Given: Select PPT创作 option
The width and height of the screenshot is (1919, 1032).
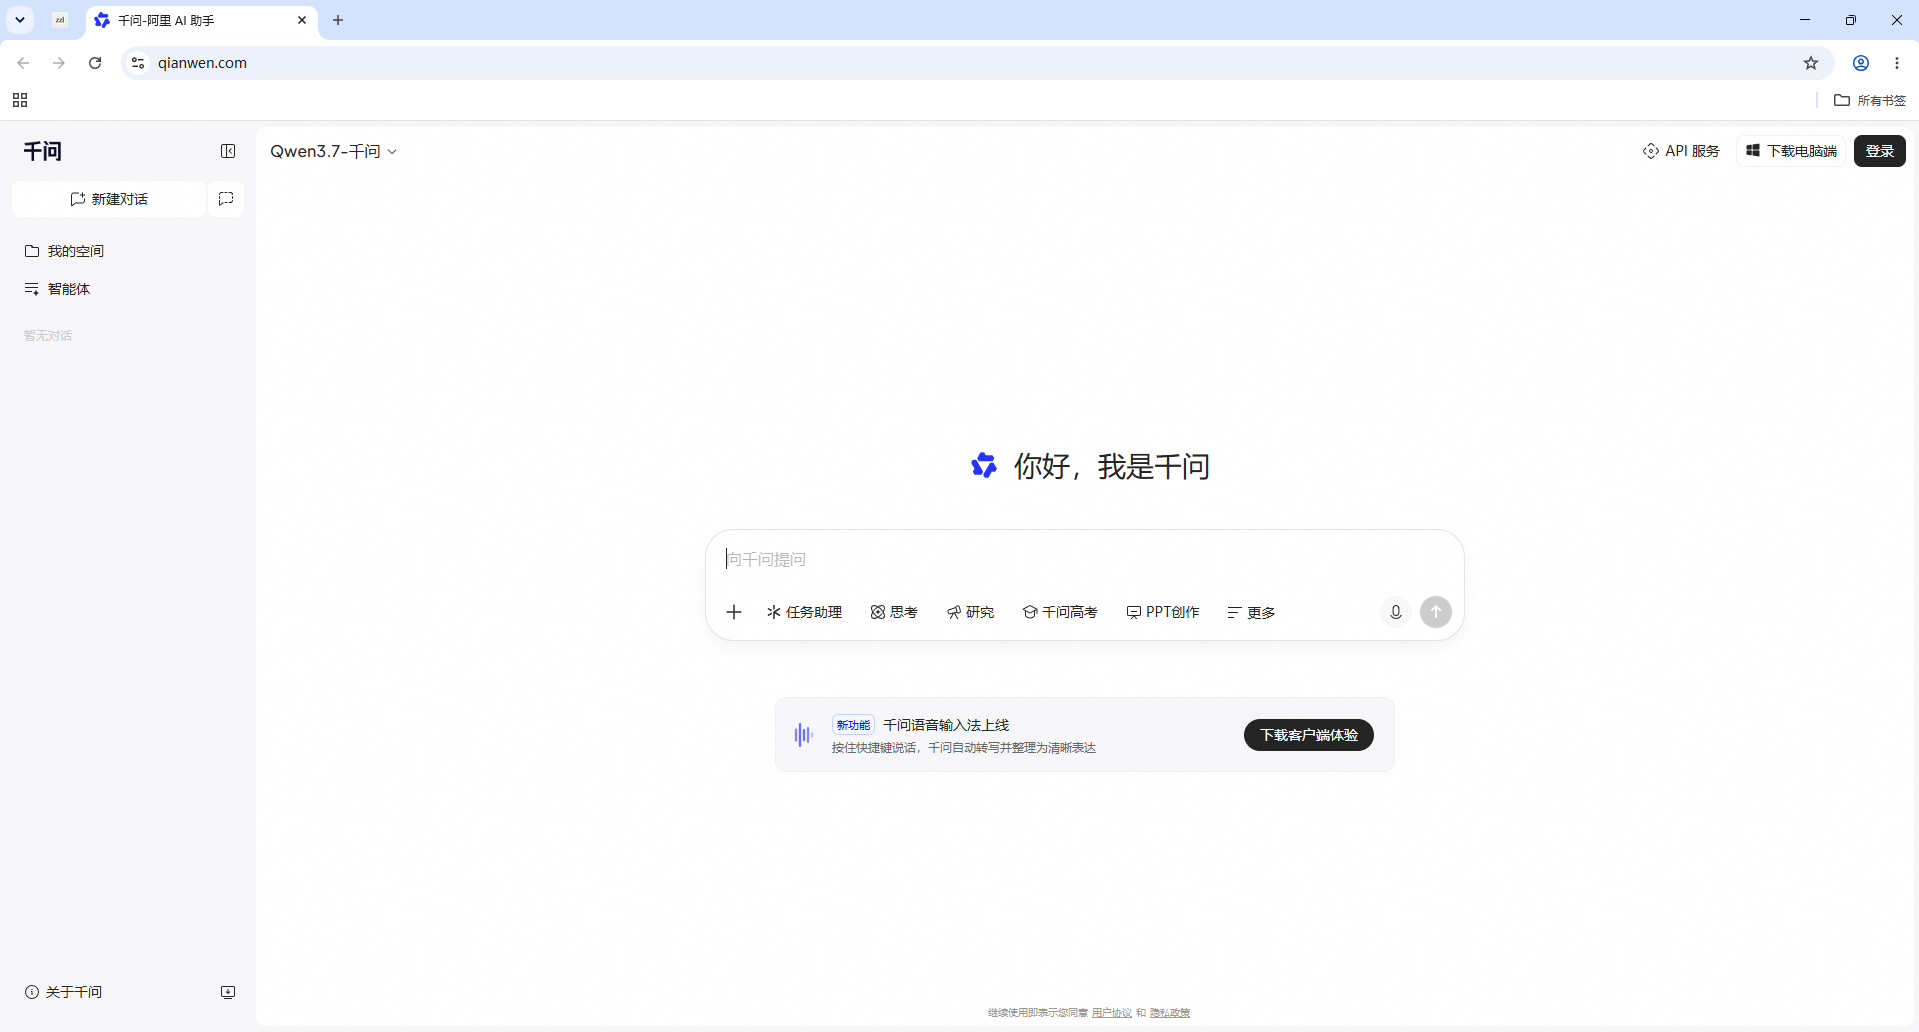Looking at the screenshot, I should [x=1163, y=612].
